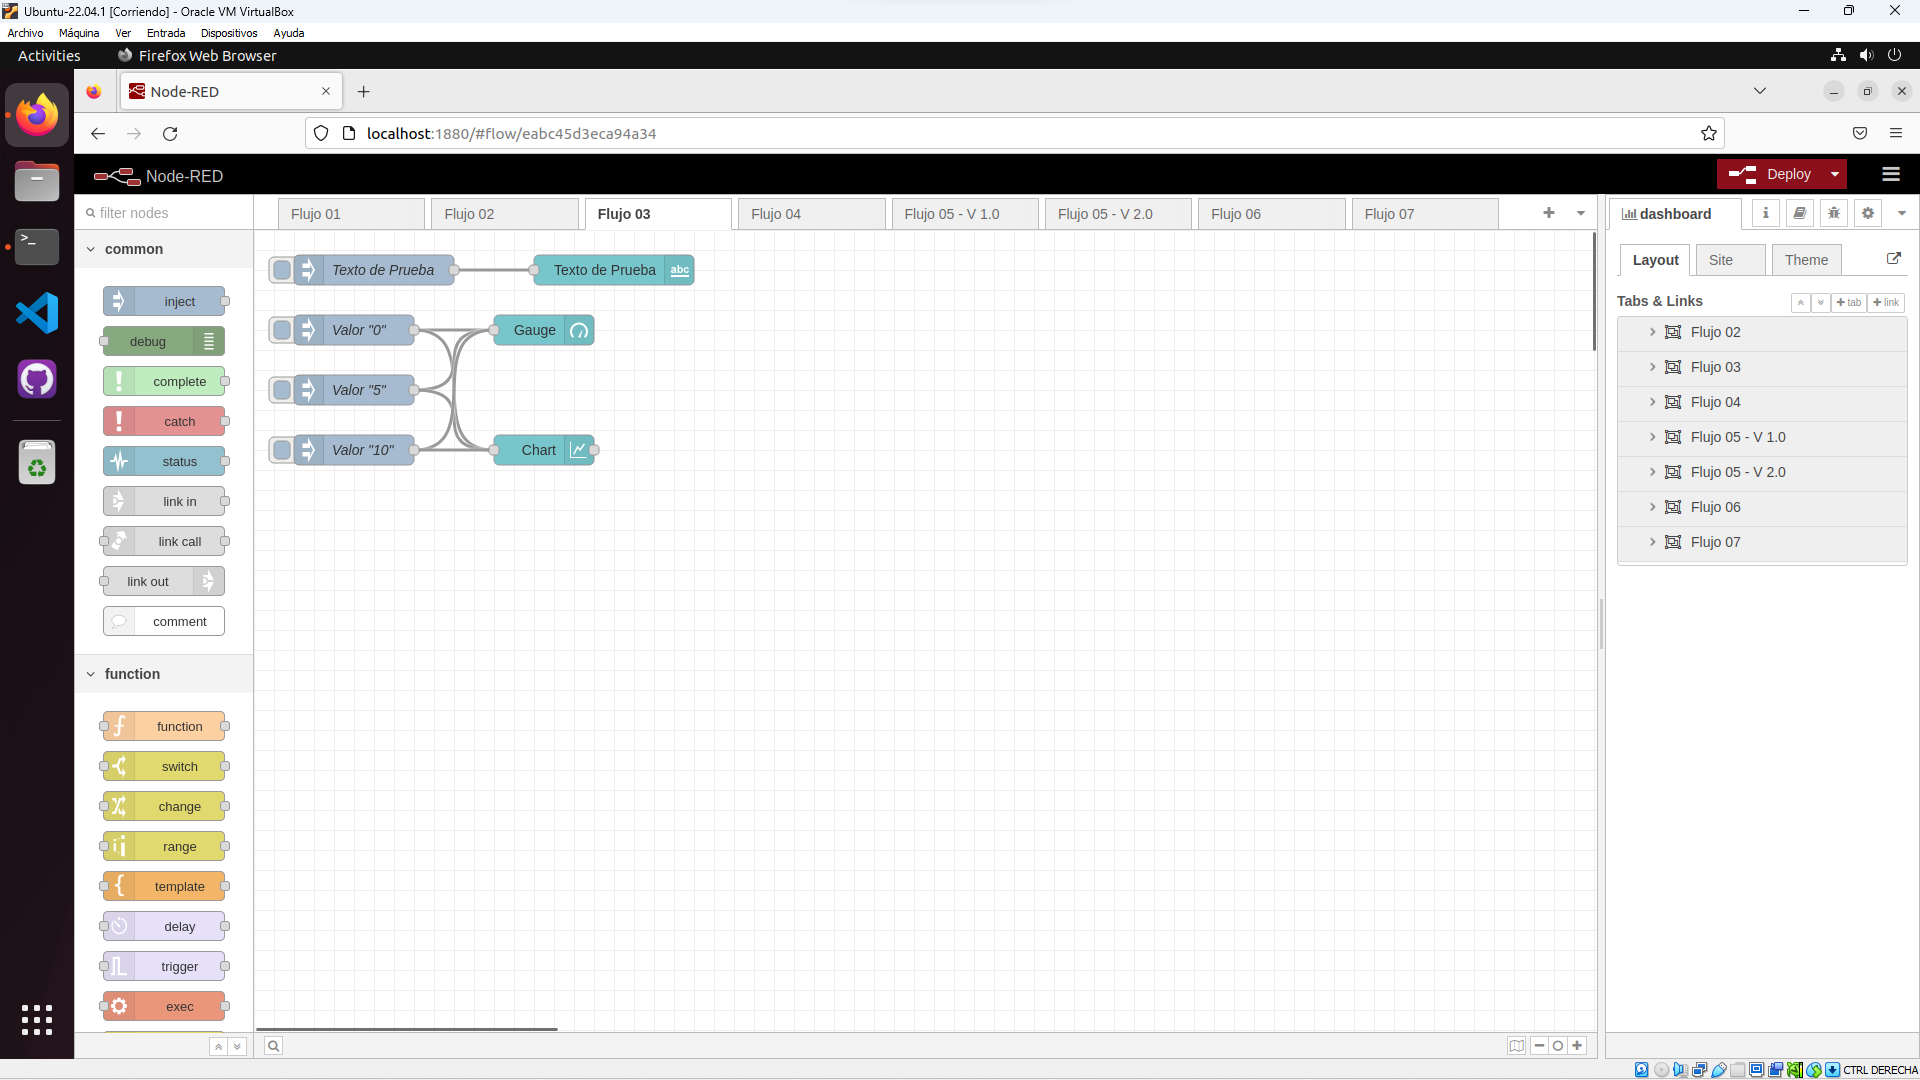Click the debug messages bug icon in sidebar
Screen dimensions: 1920x1080
(x=1833, y=213)
